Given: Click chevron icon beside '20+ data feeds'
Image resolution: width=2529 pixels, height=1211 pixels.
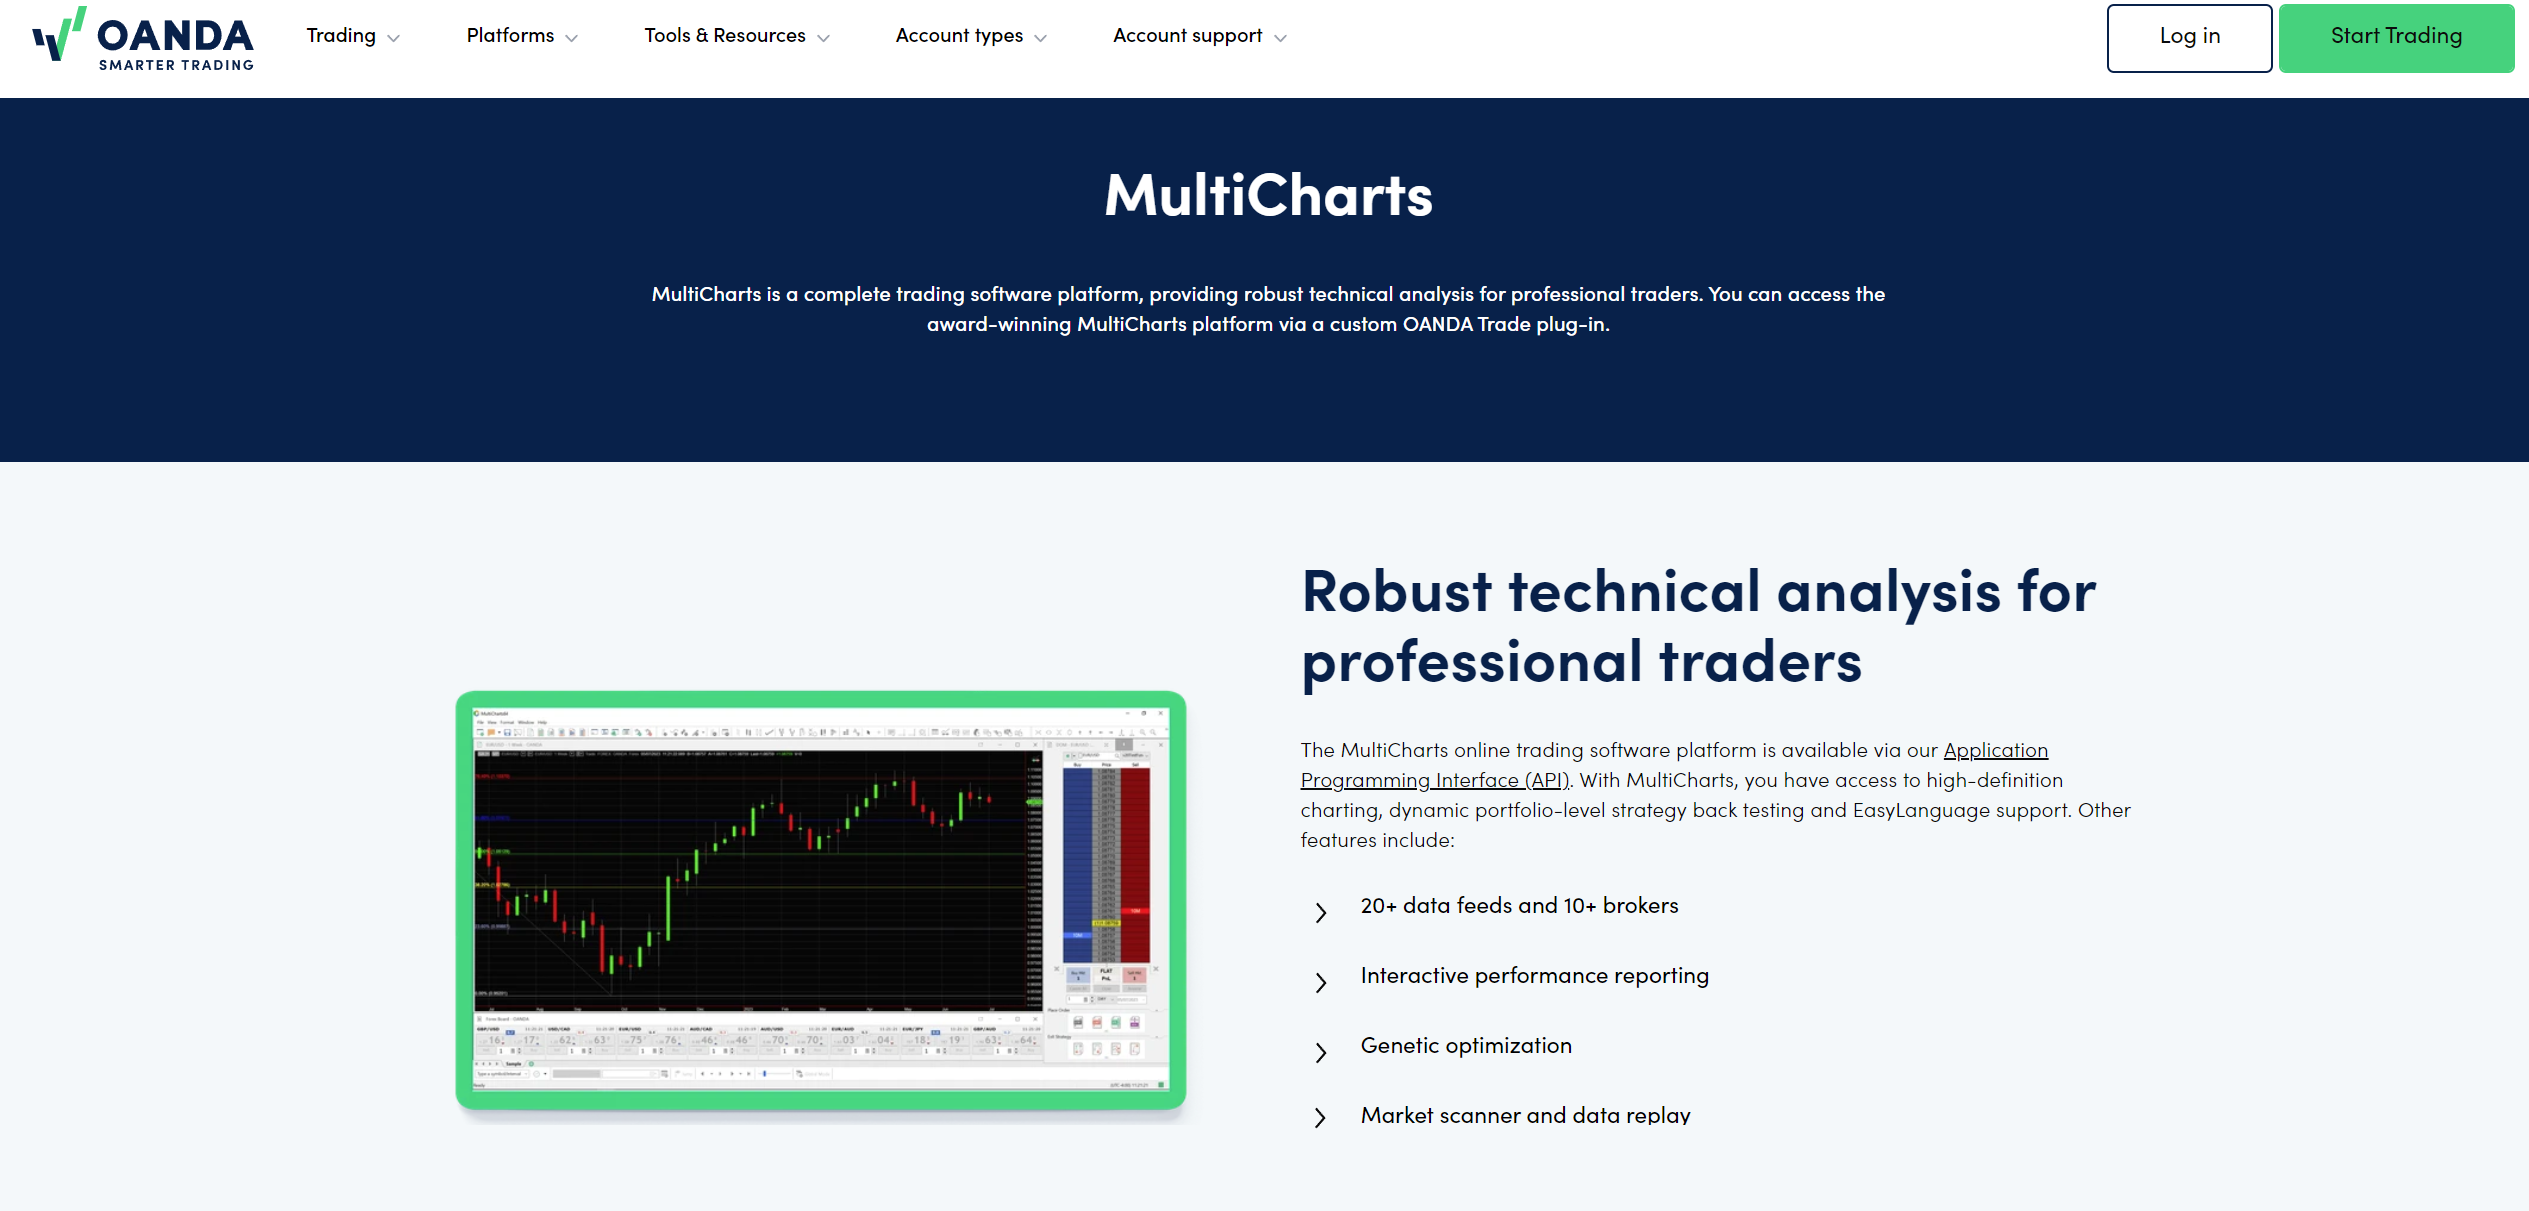Looking at the screenshot, I should click(x=1321, y=912).
